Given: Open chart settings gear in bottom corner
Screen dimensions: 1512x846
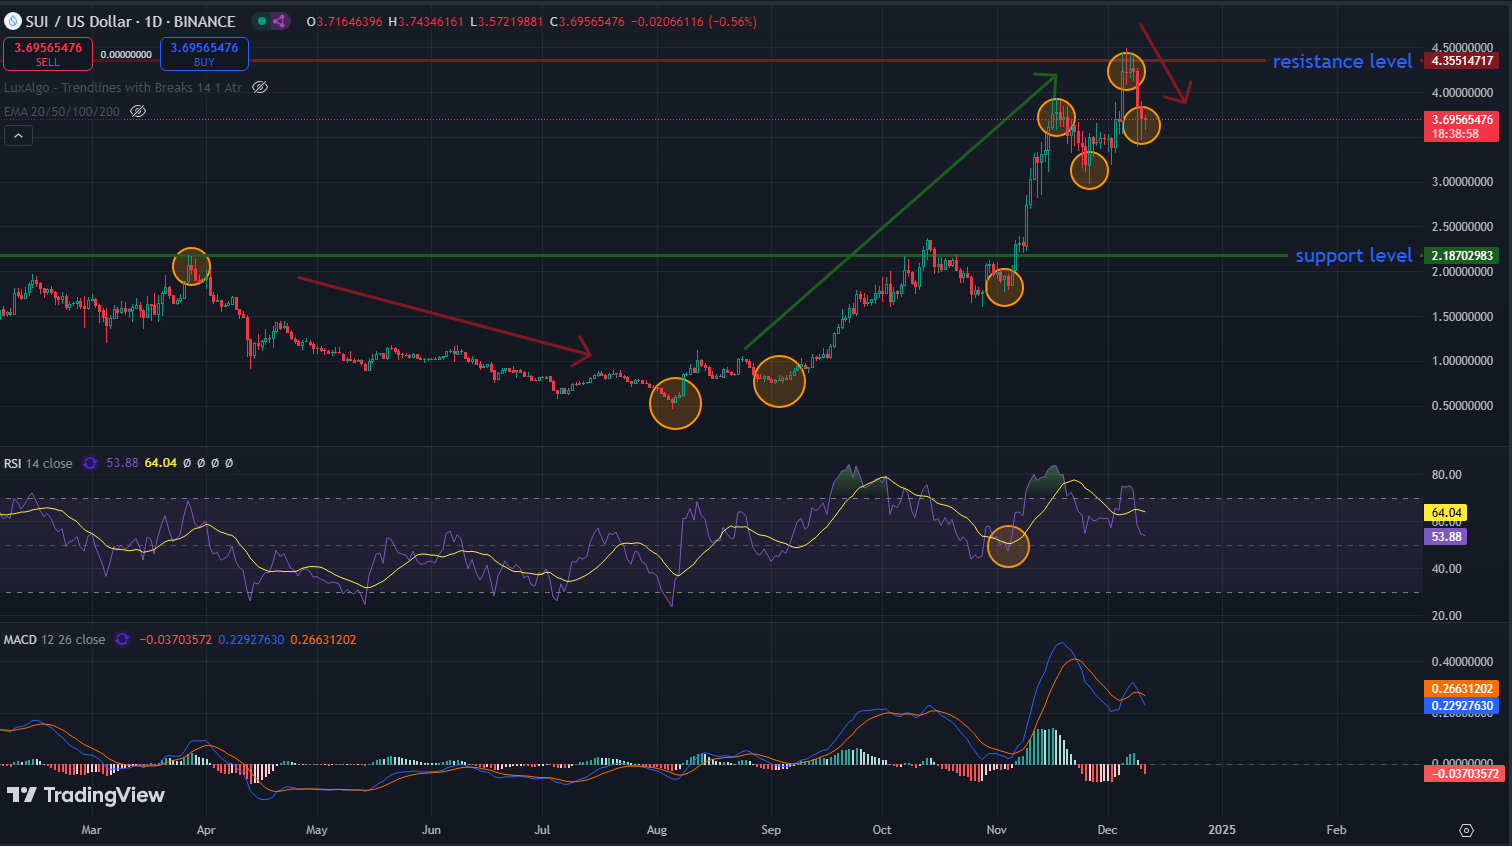Looking at the screenshot, I should tap(1466, 830).
